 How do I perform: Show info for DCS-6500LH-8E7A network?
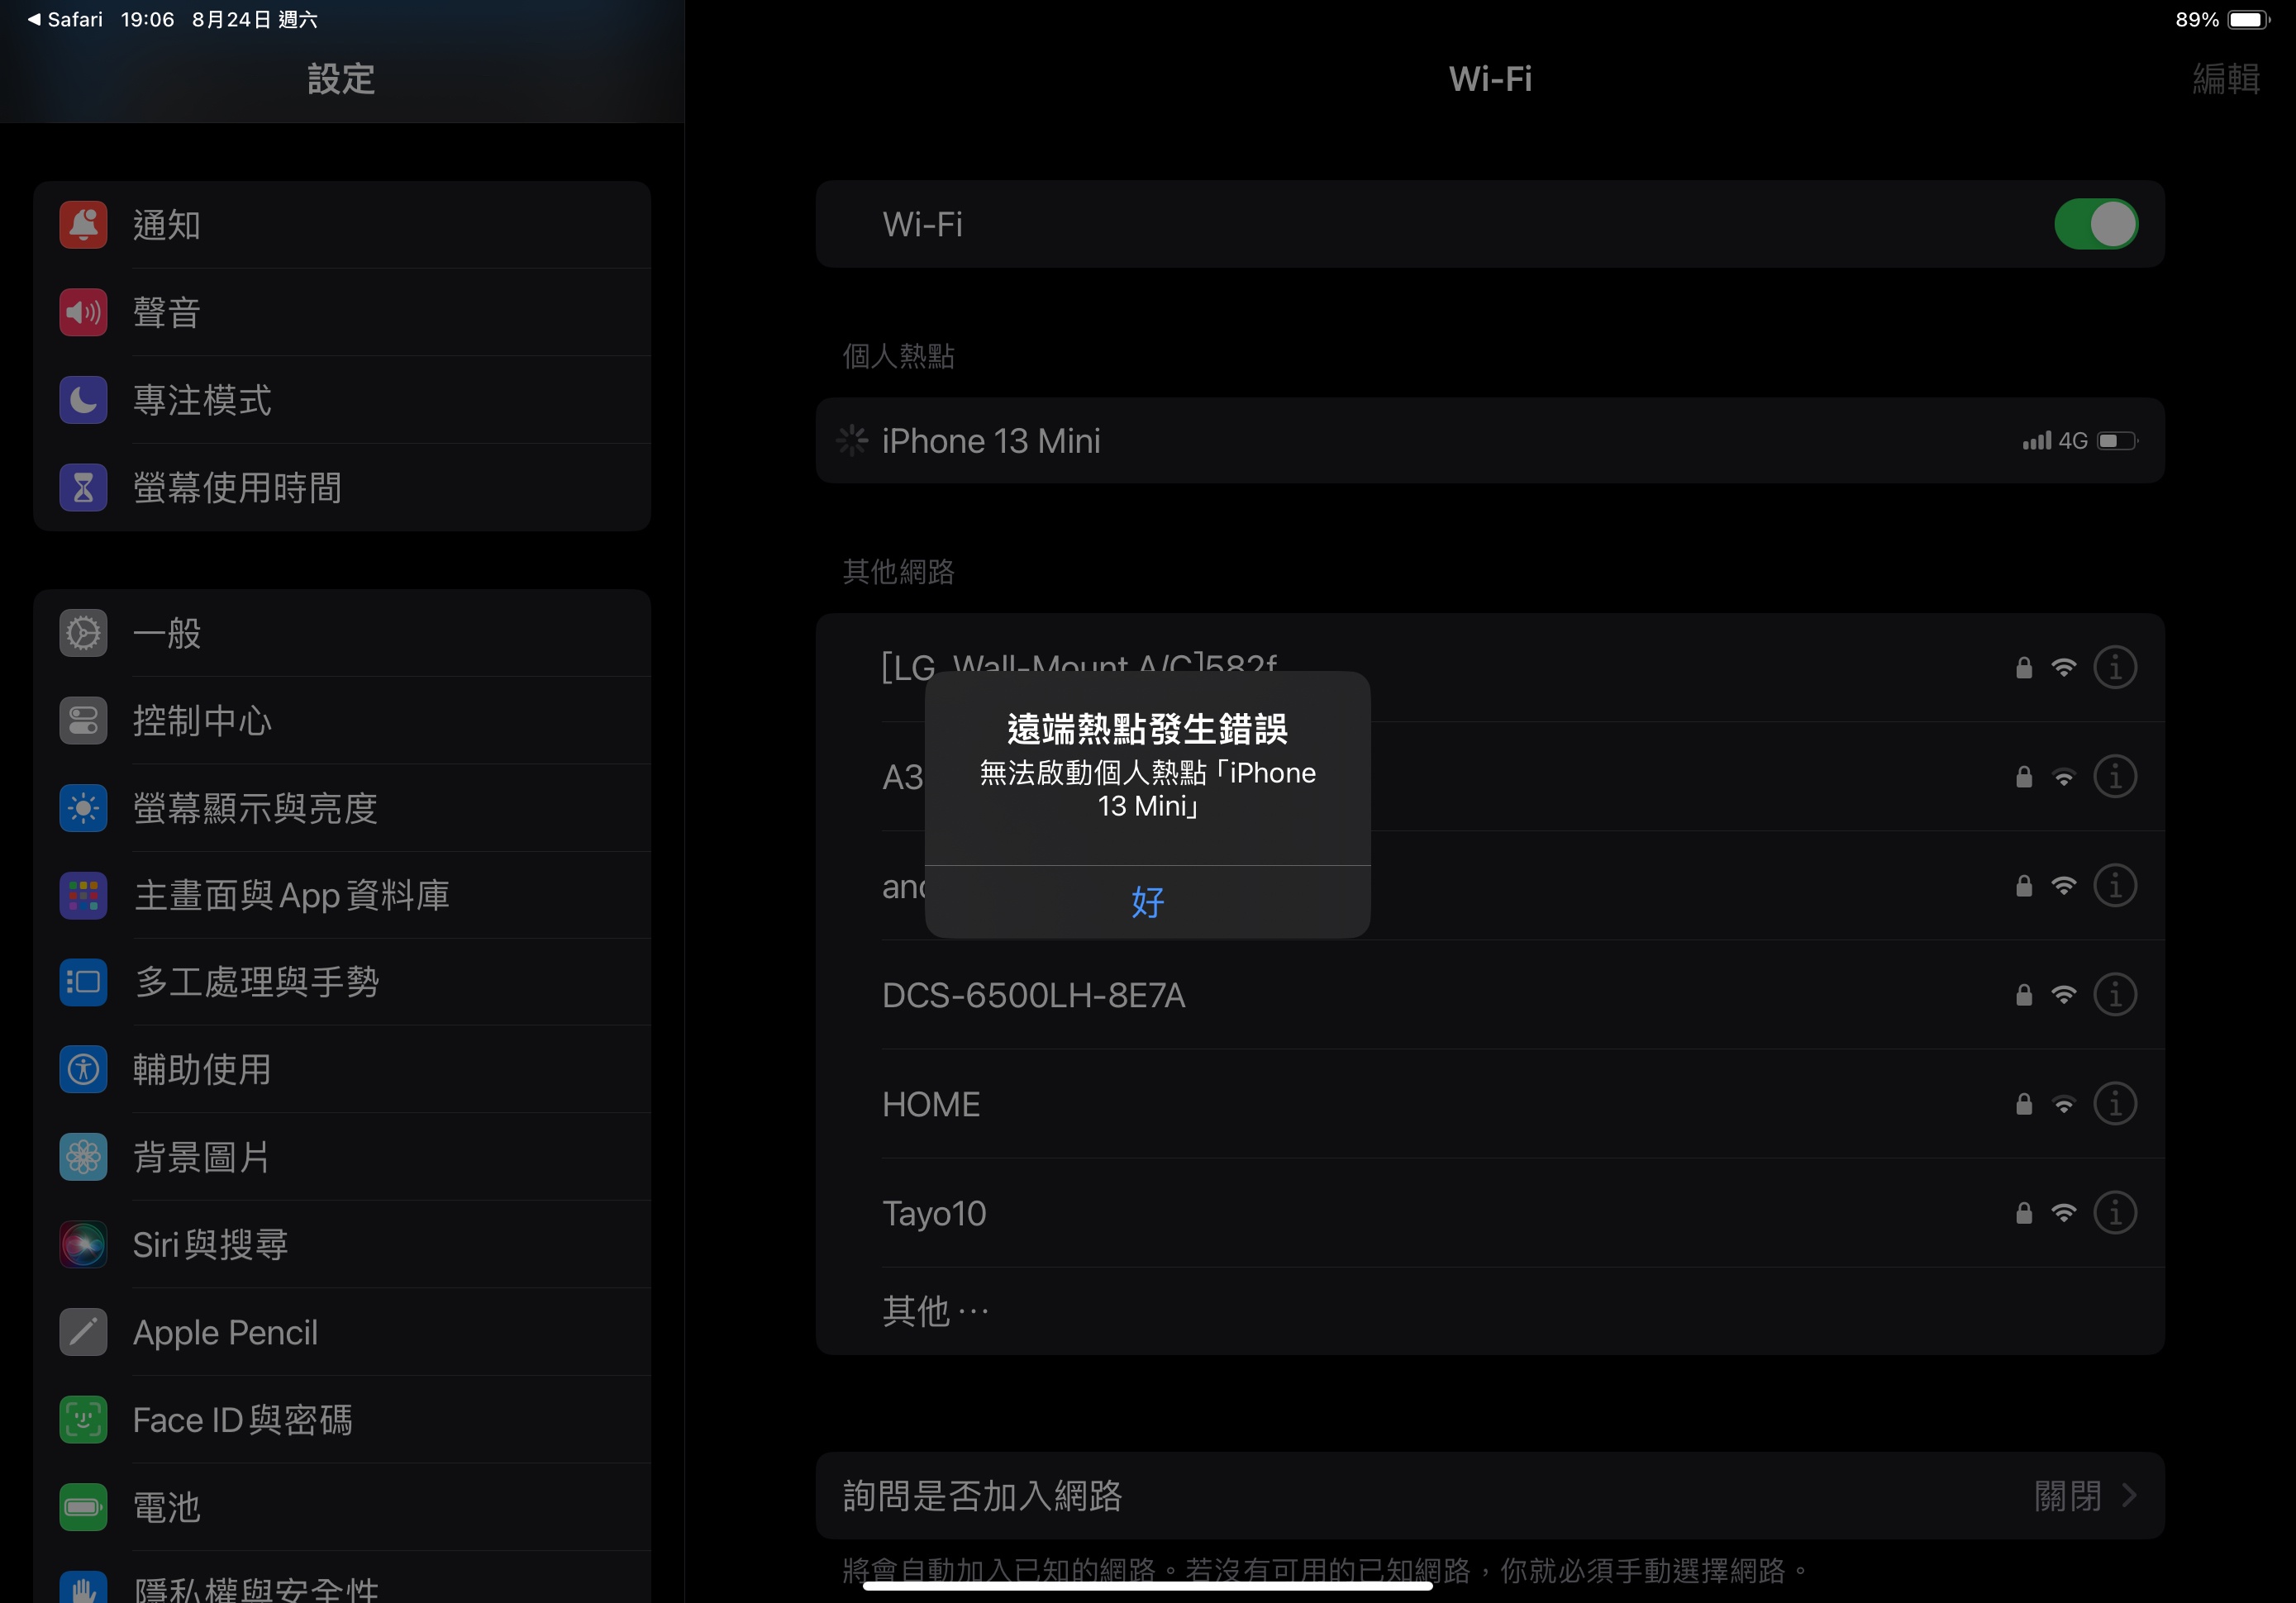pyautogui.click(x=2114, y=995)
